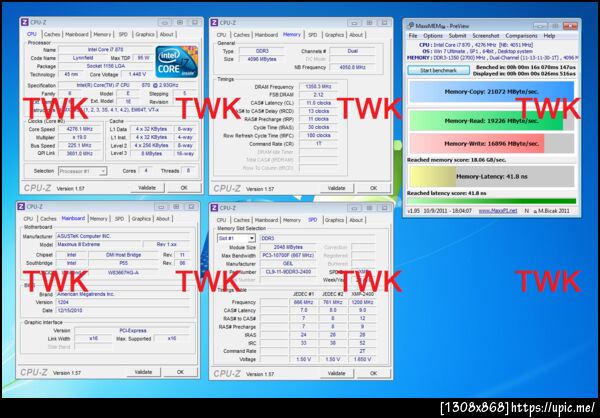Switch to SPD tab in the Memory timings CPU-Z window

[313, 35]
